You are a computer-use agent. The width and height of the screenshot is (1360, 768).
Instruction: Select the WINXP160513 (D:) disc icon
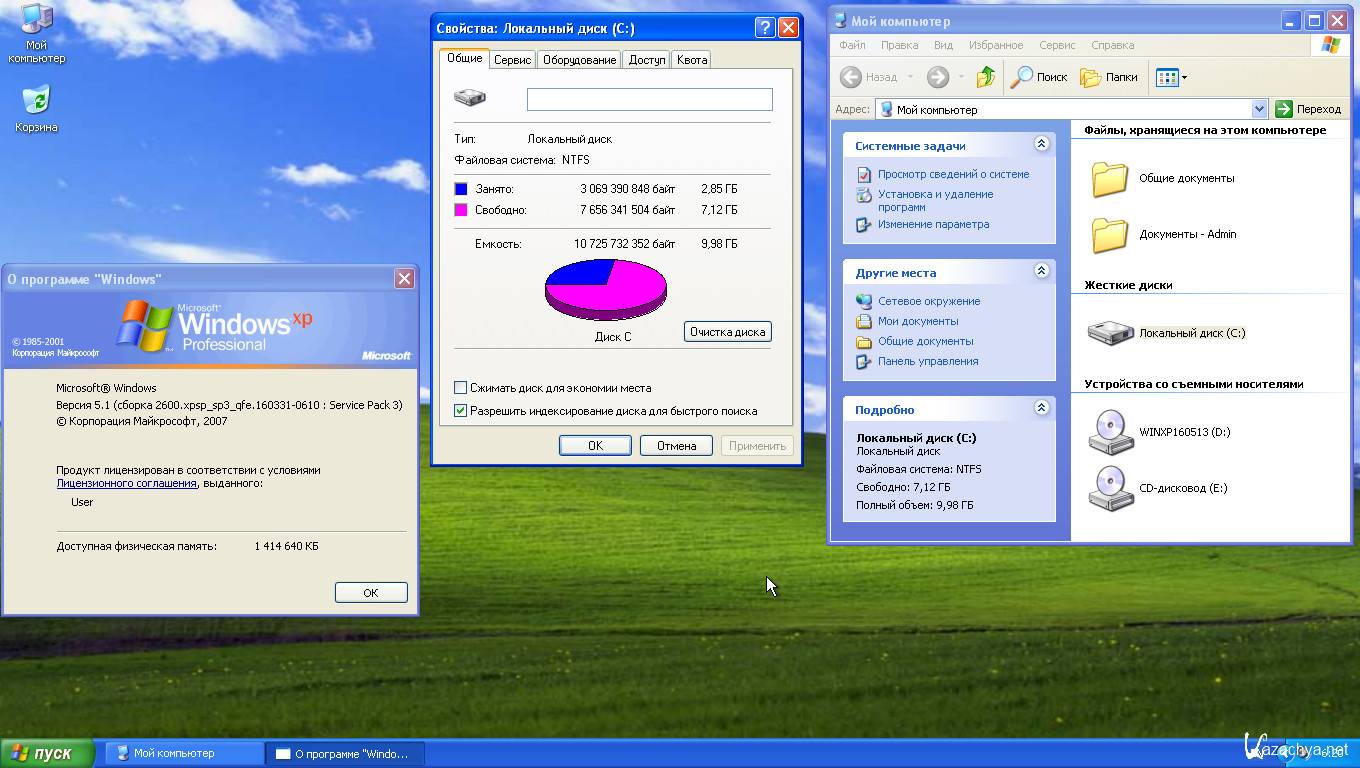click(1110, 433)
